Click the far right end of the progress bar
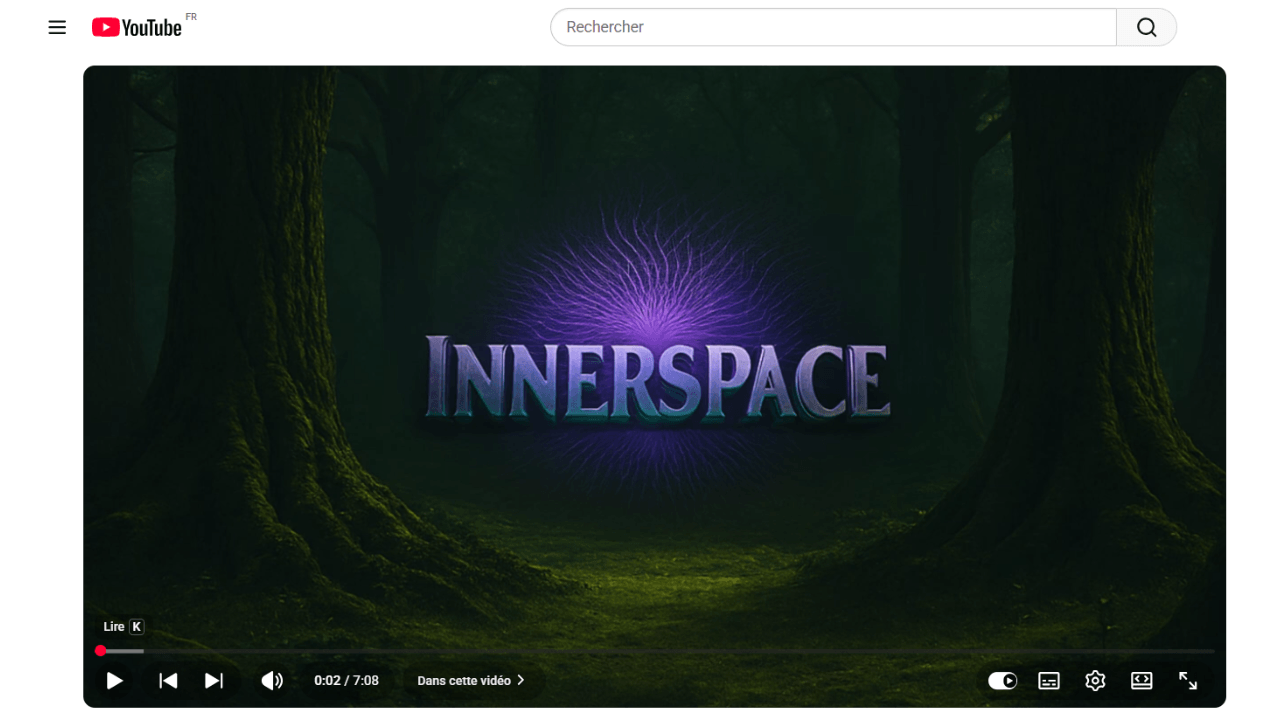 point(1212,651)
